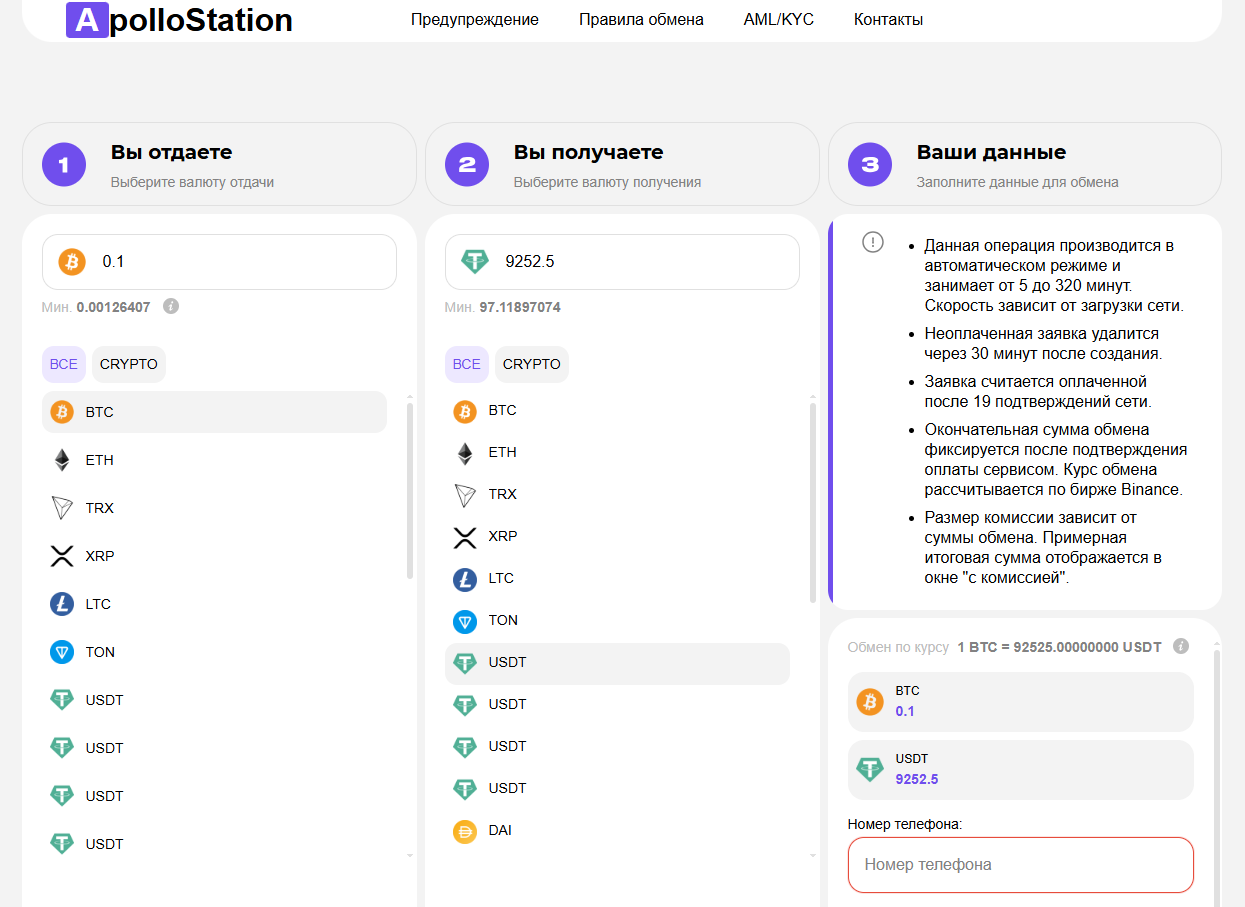Pick the TRX icon in the receive list
Viewport: 1245px width, 907px height.
click(465, 495)
